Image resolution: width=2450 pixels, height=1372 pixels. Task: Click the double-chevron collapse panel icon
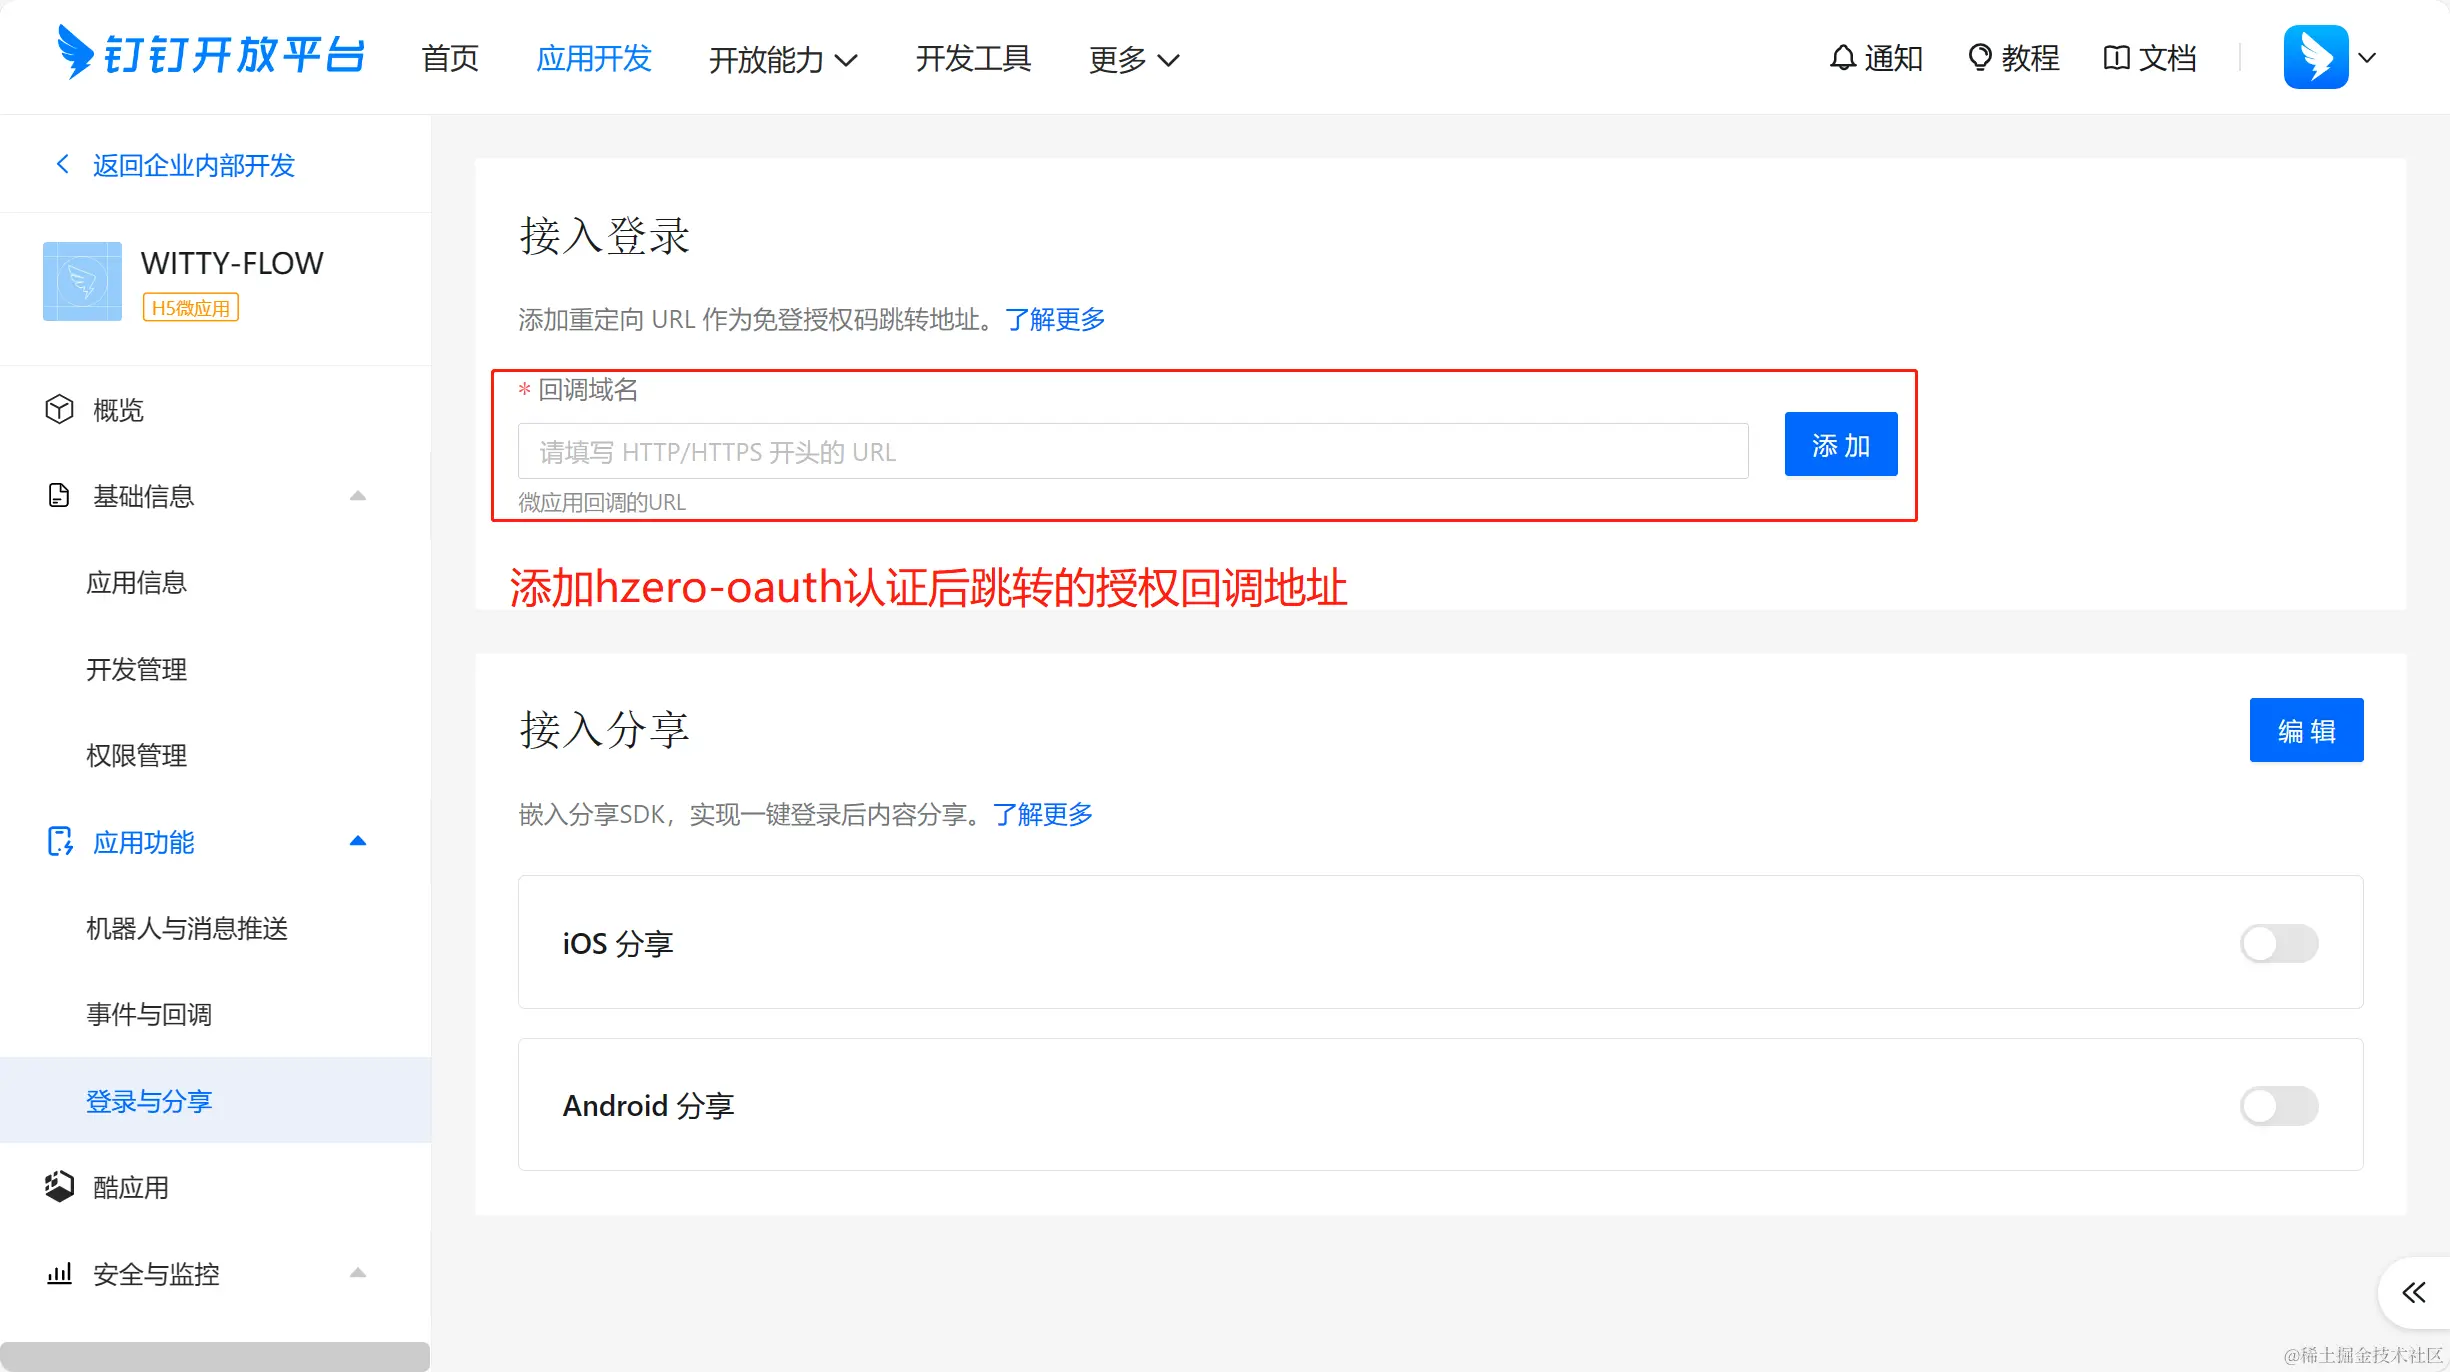pyautogui.click(x=2413, y=1293)
